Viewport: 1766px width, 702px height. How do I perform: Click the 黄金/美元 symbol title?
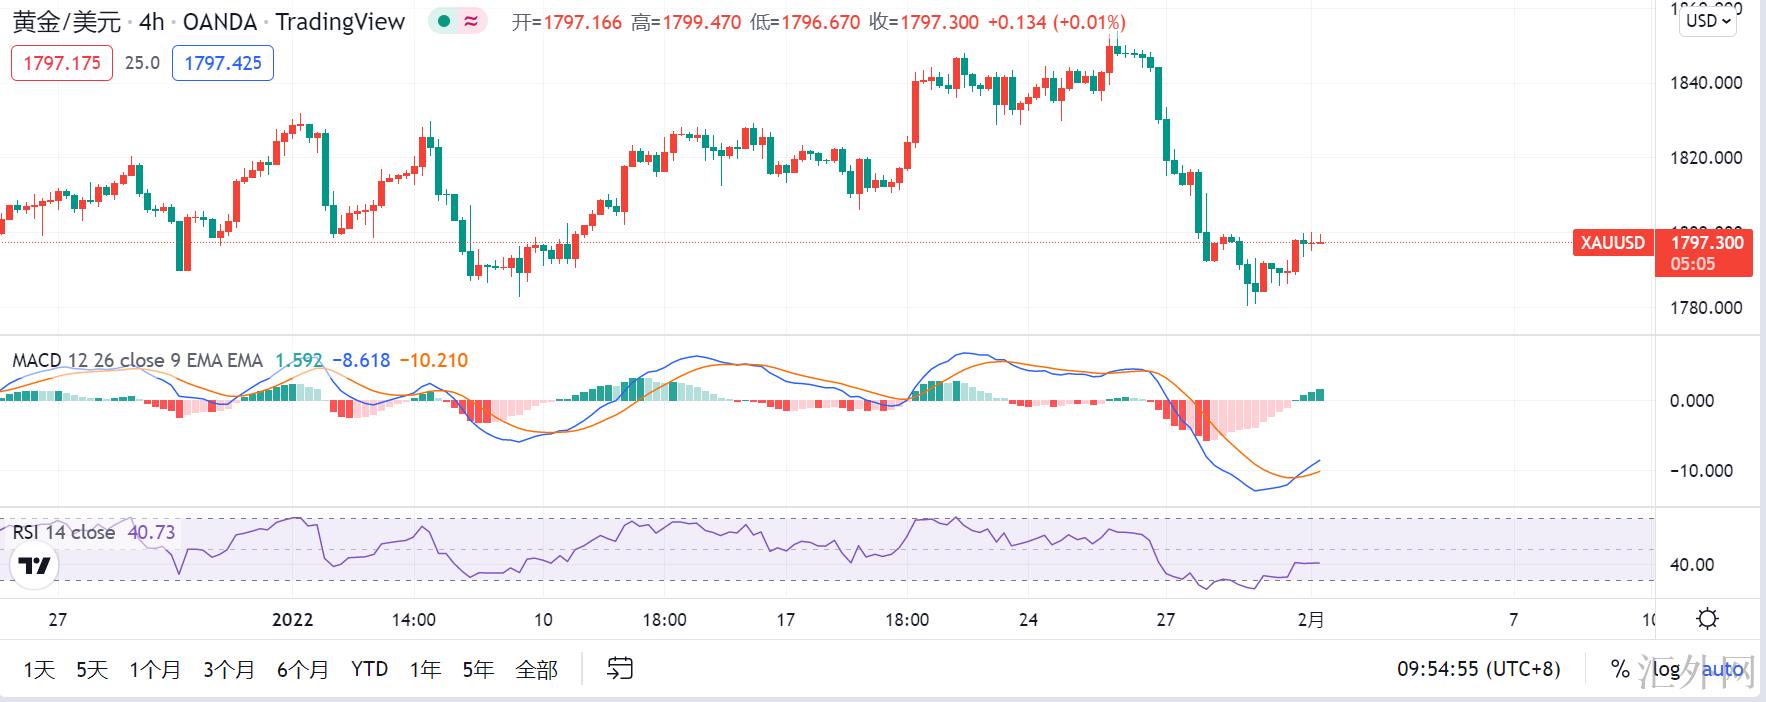[66, 22]
